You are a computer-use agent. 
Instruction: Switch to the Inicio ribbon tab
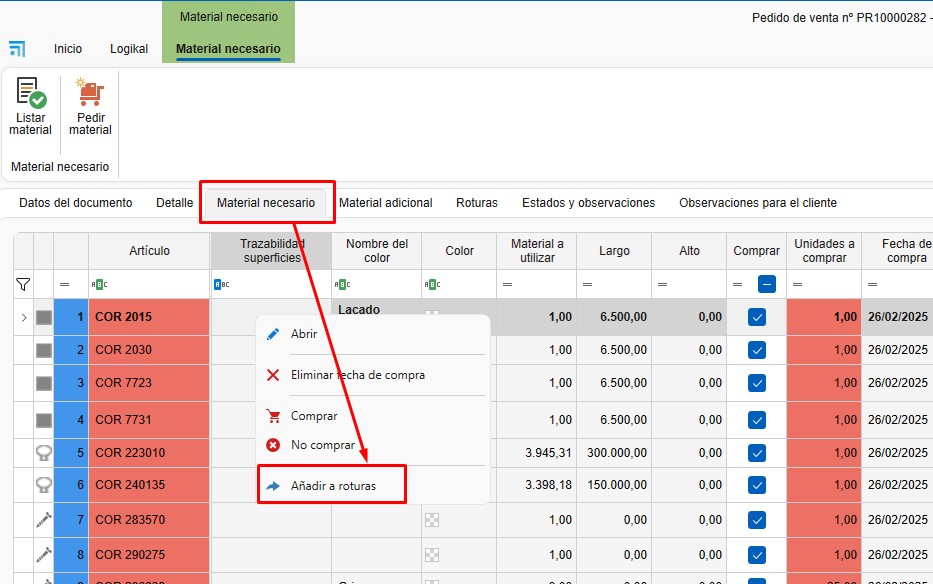(68, 49)
